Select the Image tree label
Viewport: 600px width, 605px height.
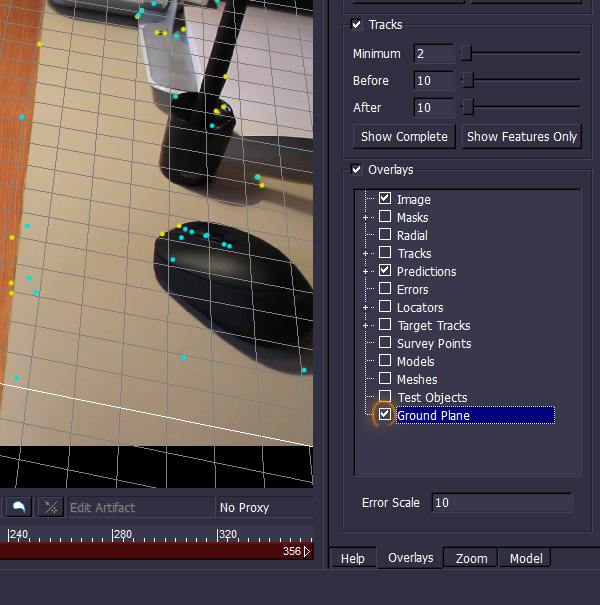pos(414,199)
